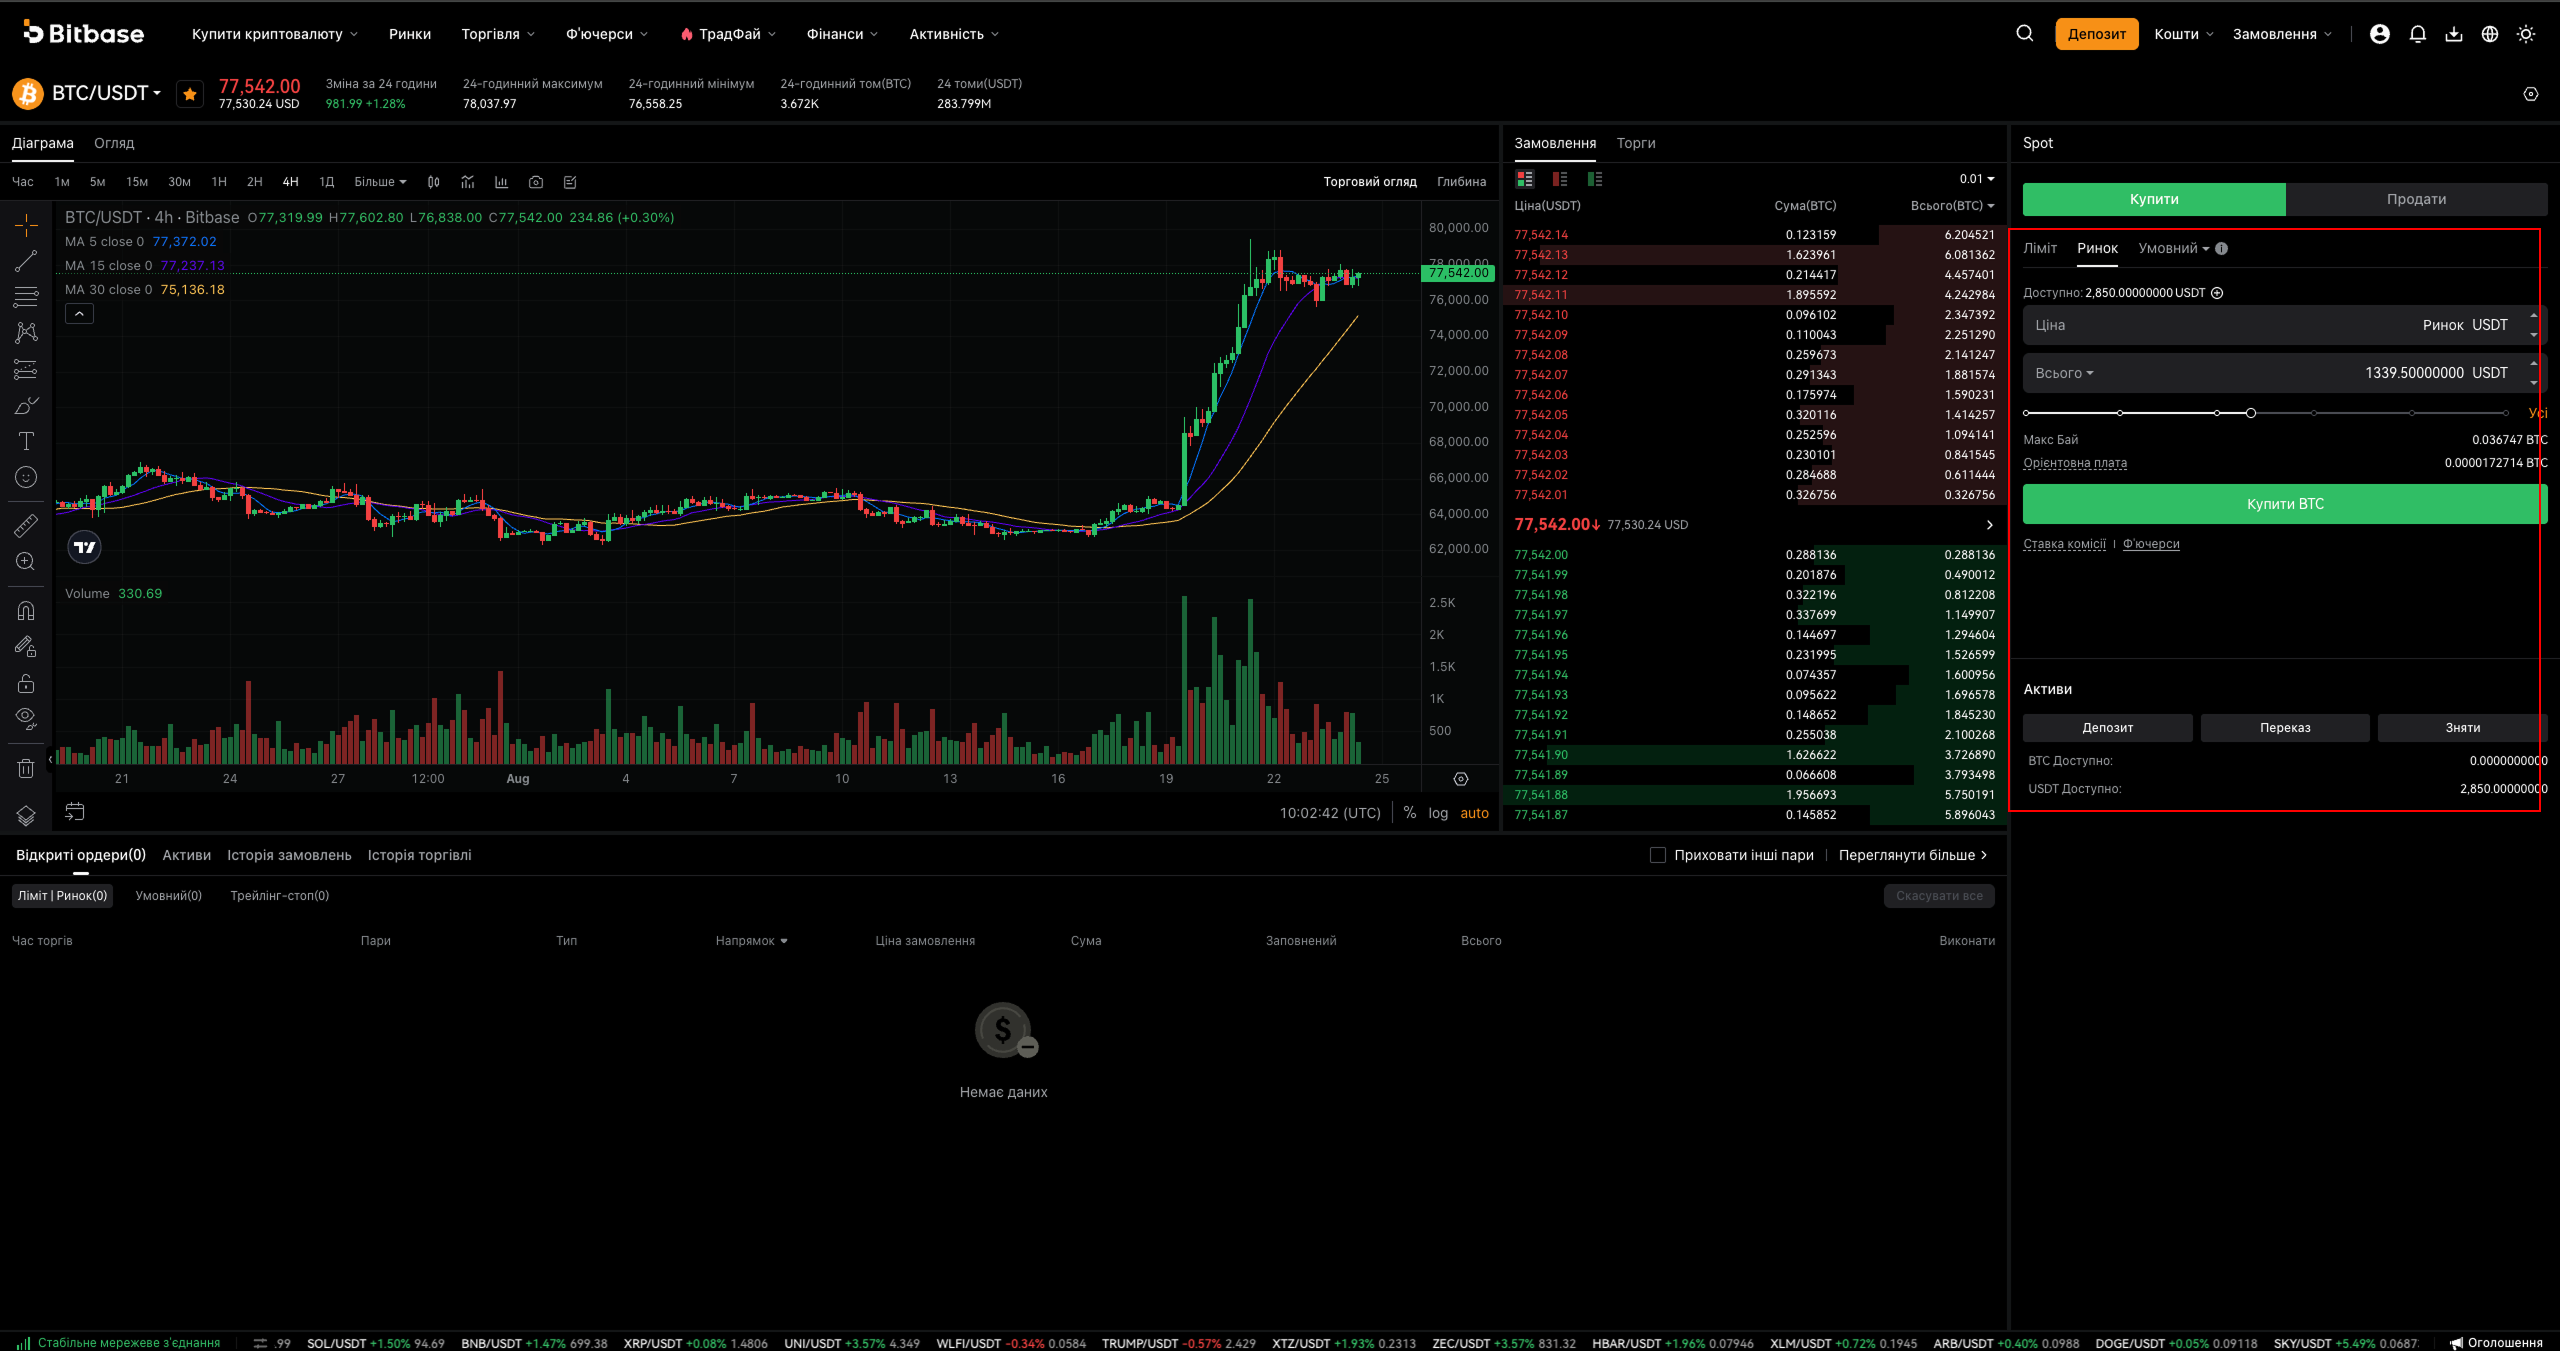The image size is (2560, 1351).
Task: Open the Ринки menu item
Action: tap(410, 34)
